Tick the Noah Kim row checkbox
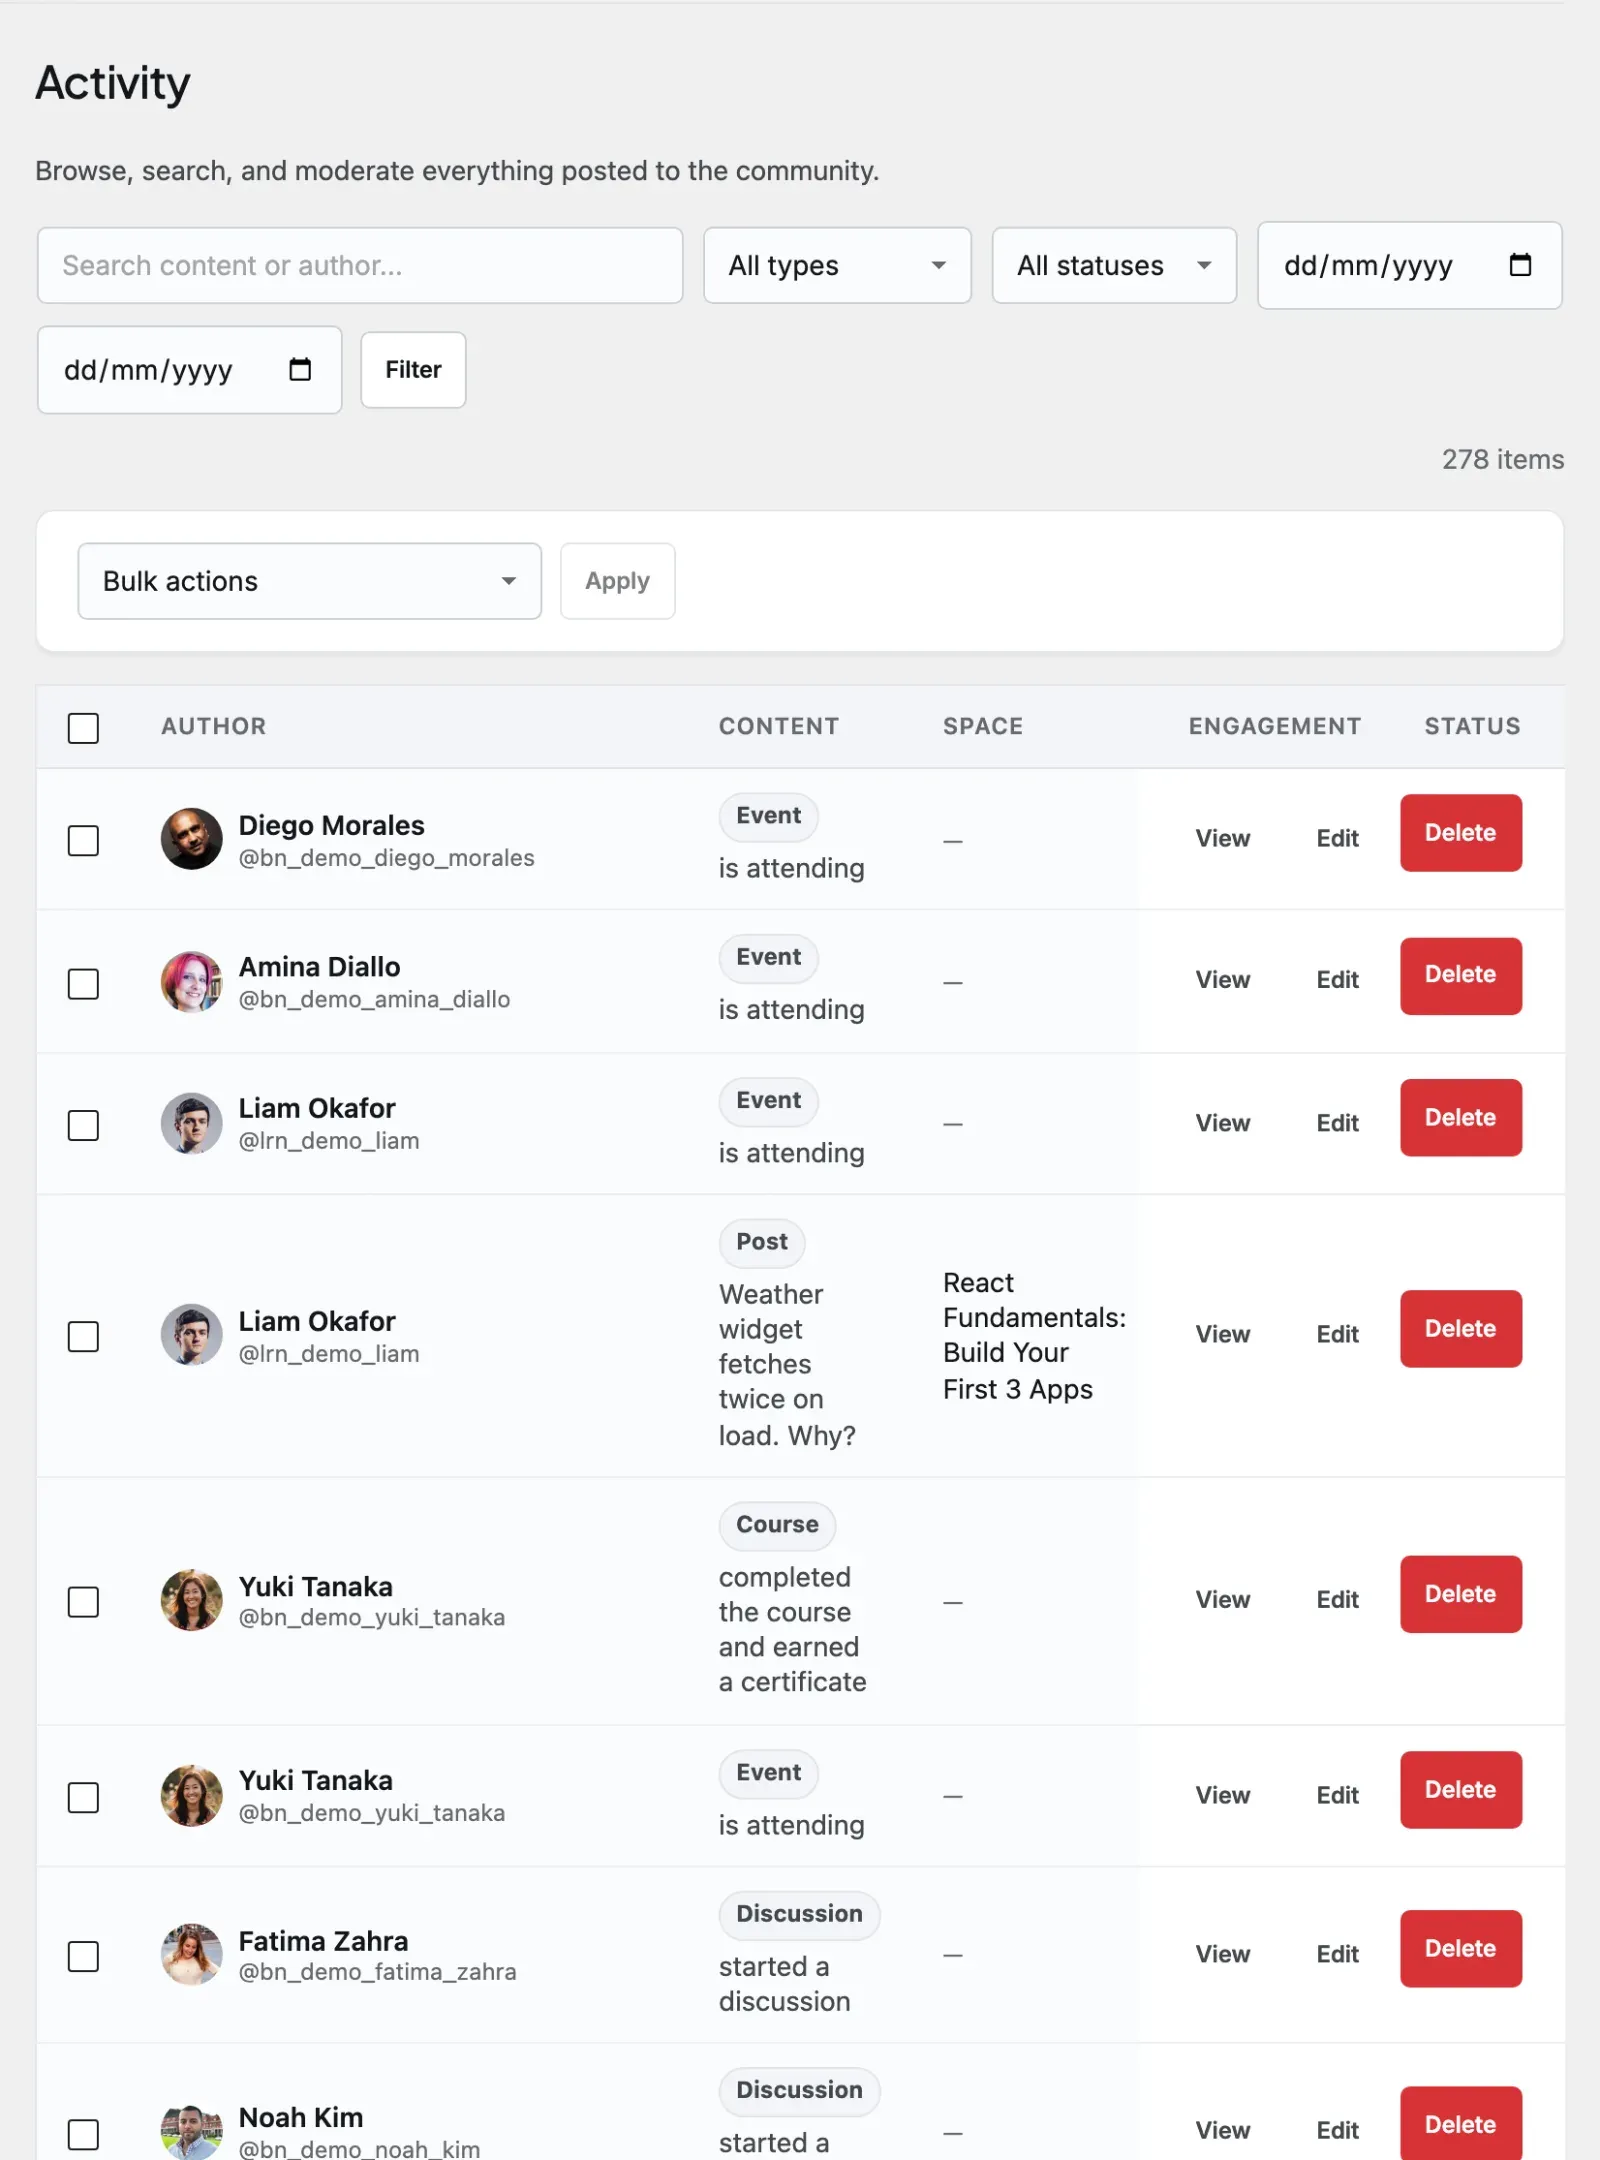 pyautogui.click(x=83, y=2133)
